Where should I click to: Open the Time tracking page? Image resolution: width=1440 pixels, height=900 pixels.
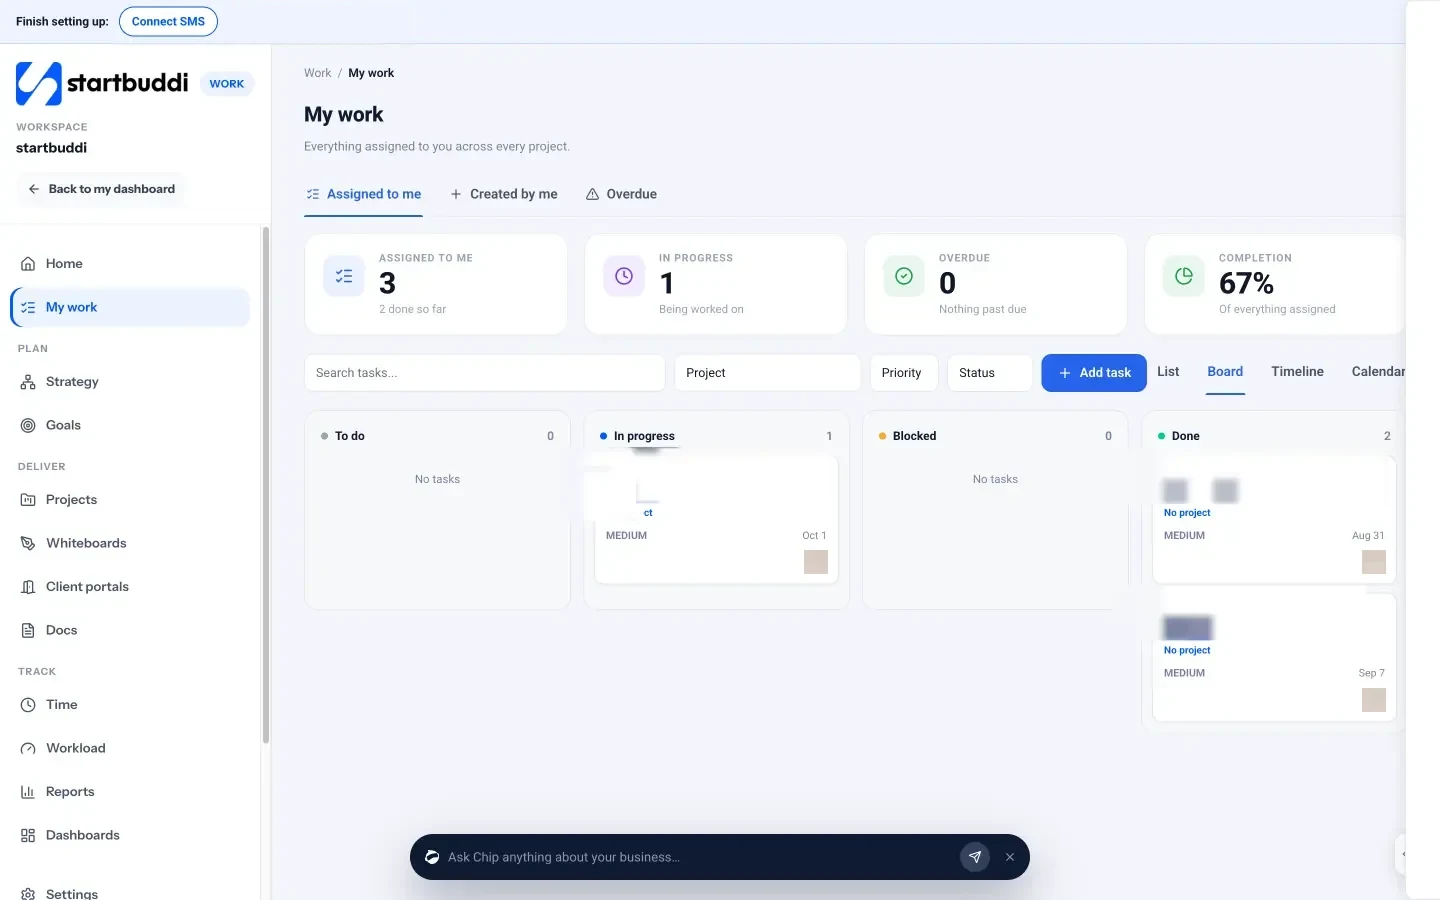click(x=130, y=705)
